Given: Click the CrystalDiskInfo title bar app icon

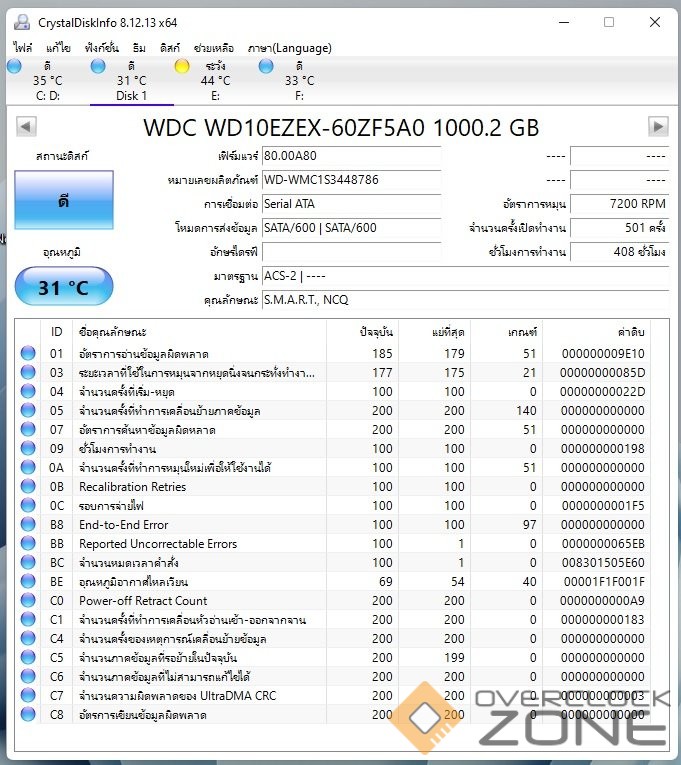Looking at the screenshot, I should coord(21,22).
